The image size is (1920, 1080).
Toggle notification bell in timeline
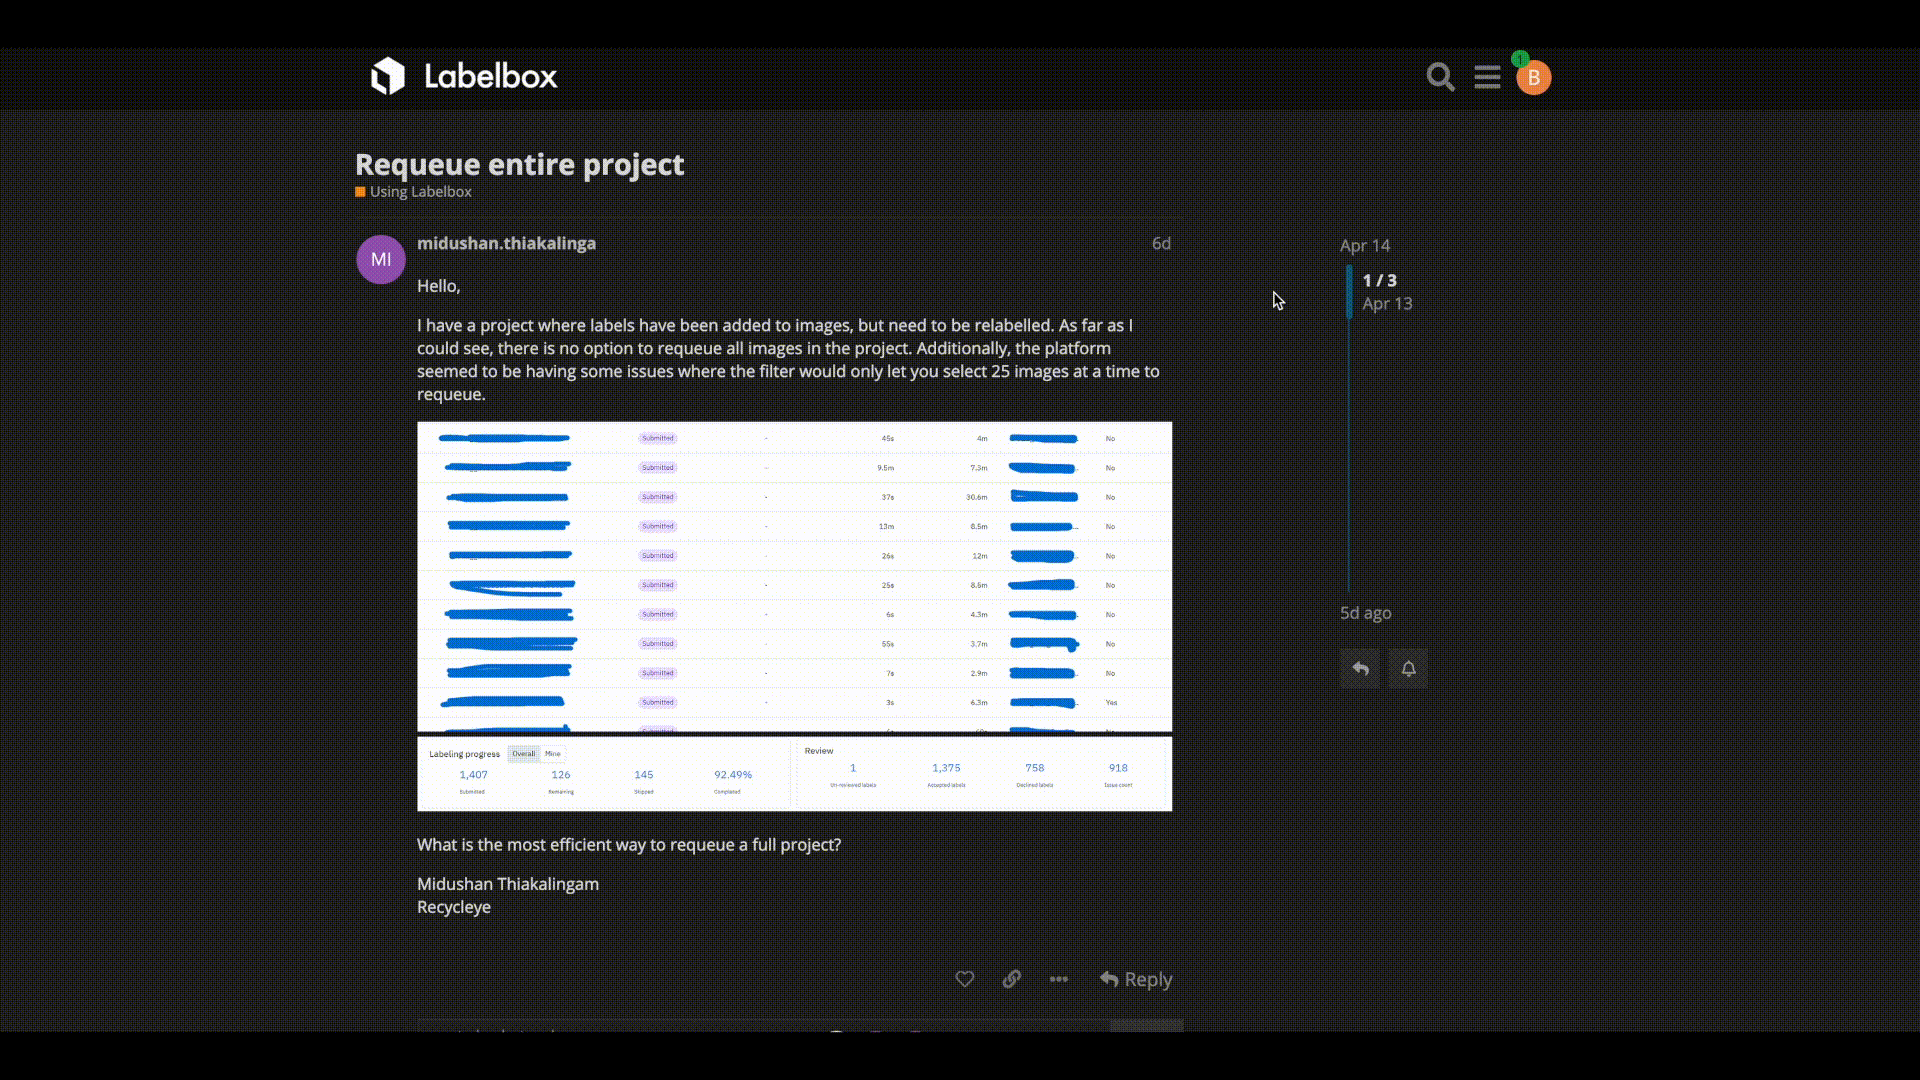coord(1408,668)
